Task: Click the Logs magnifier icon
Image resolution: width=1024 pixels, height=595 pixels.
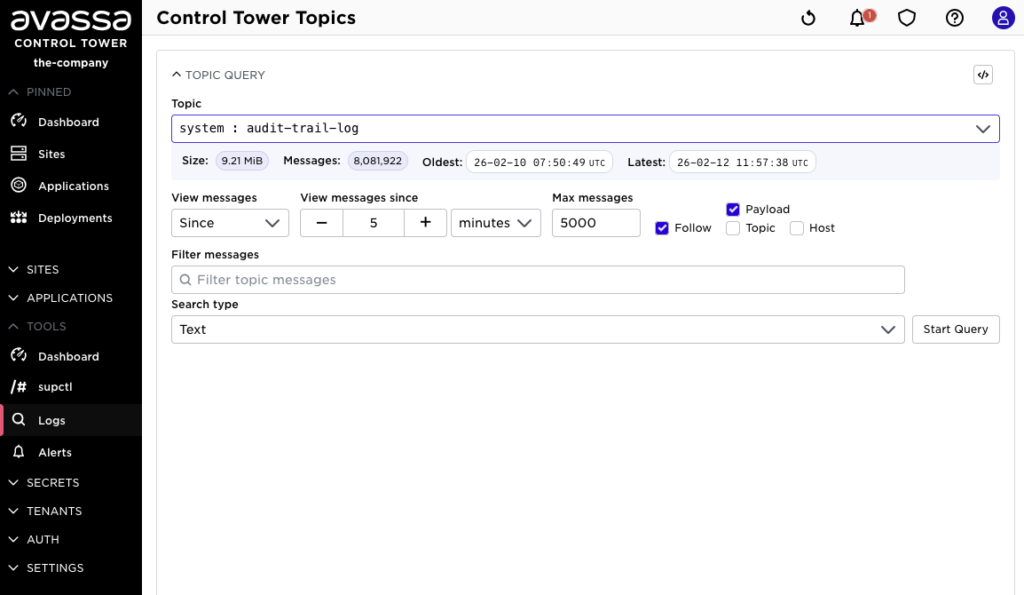Action: click(19, 419)
